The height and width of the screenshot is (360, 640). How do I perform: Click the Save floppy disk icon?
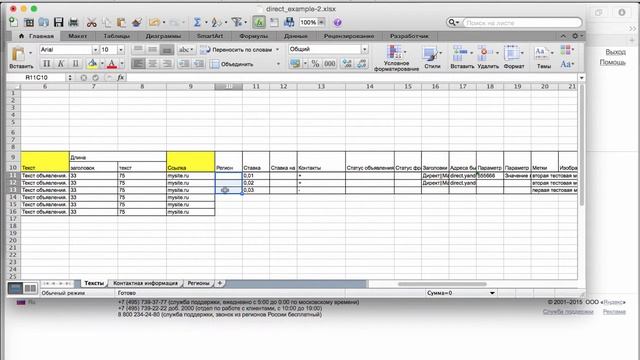[59, 22]
